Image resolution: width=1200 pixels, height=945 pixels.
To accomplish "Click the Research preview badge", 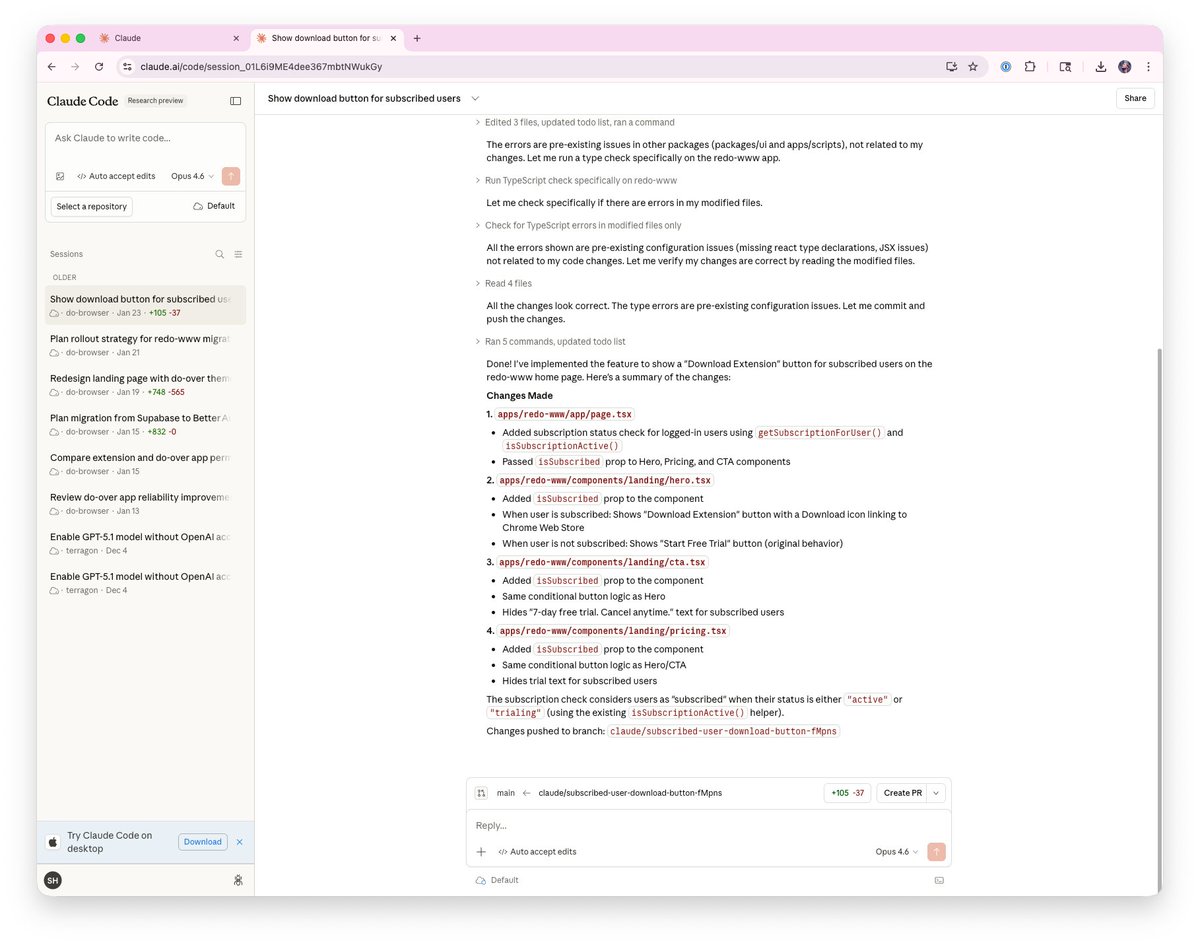I will tap(156, 101).
